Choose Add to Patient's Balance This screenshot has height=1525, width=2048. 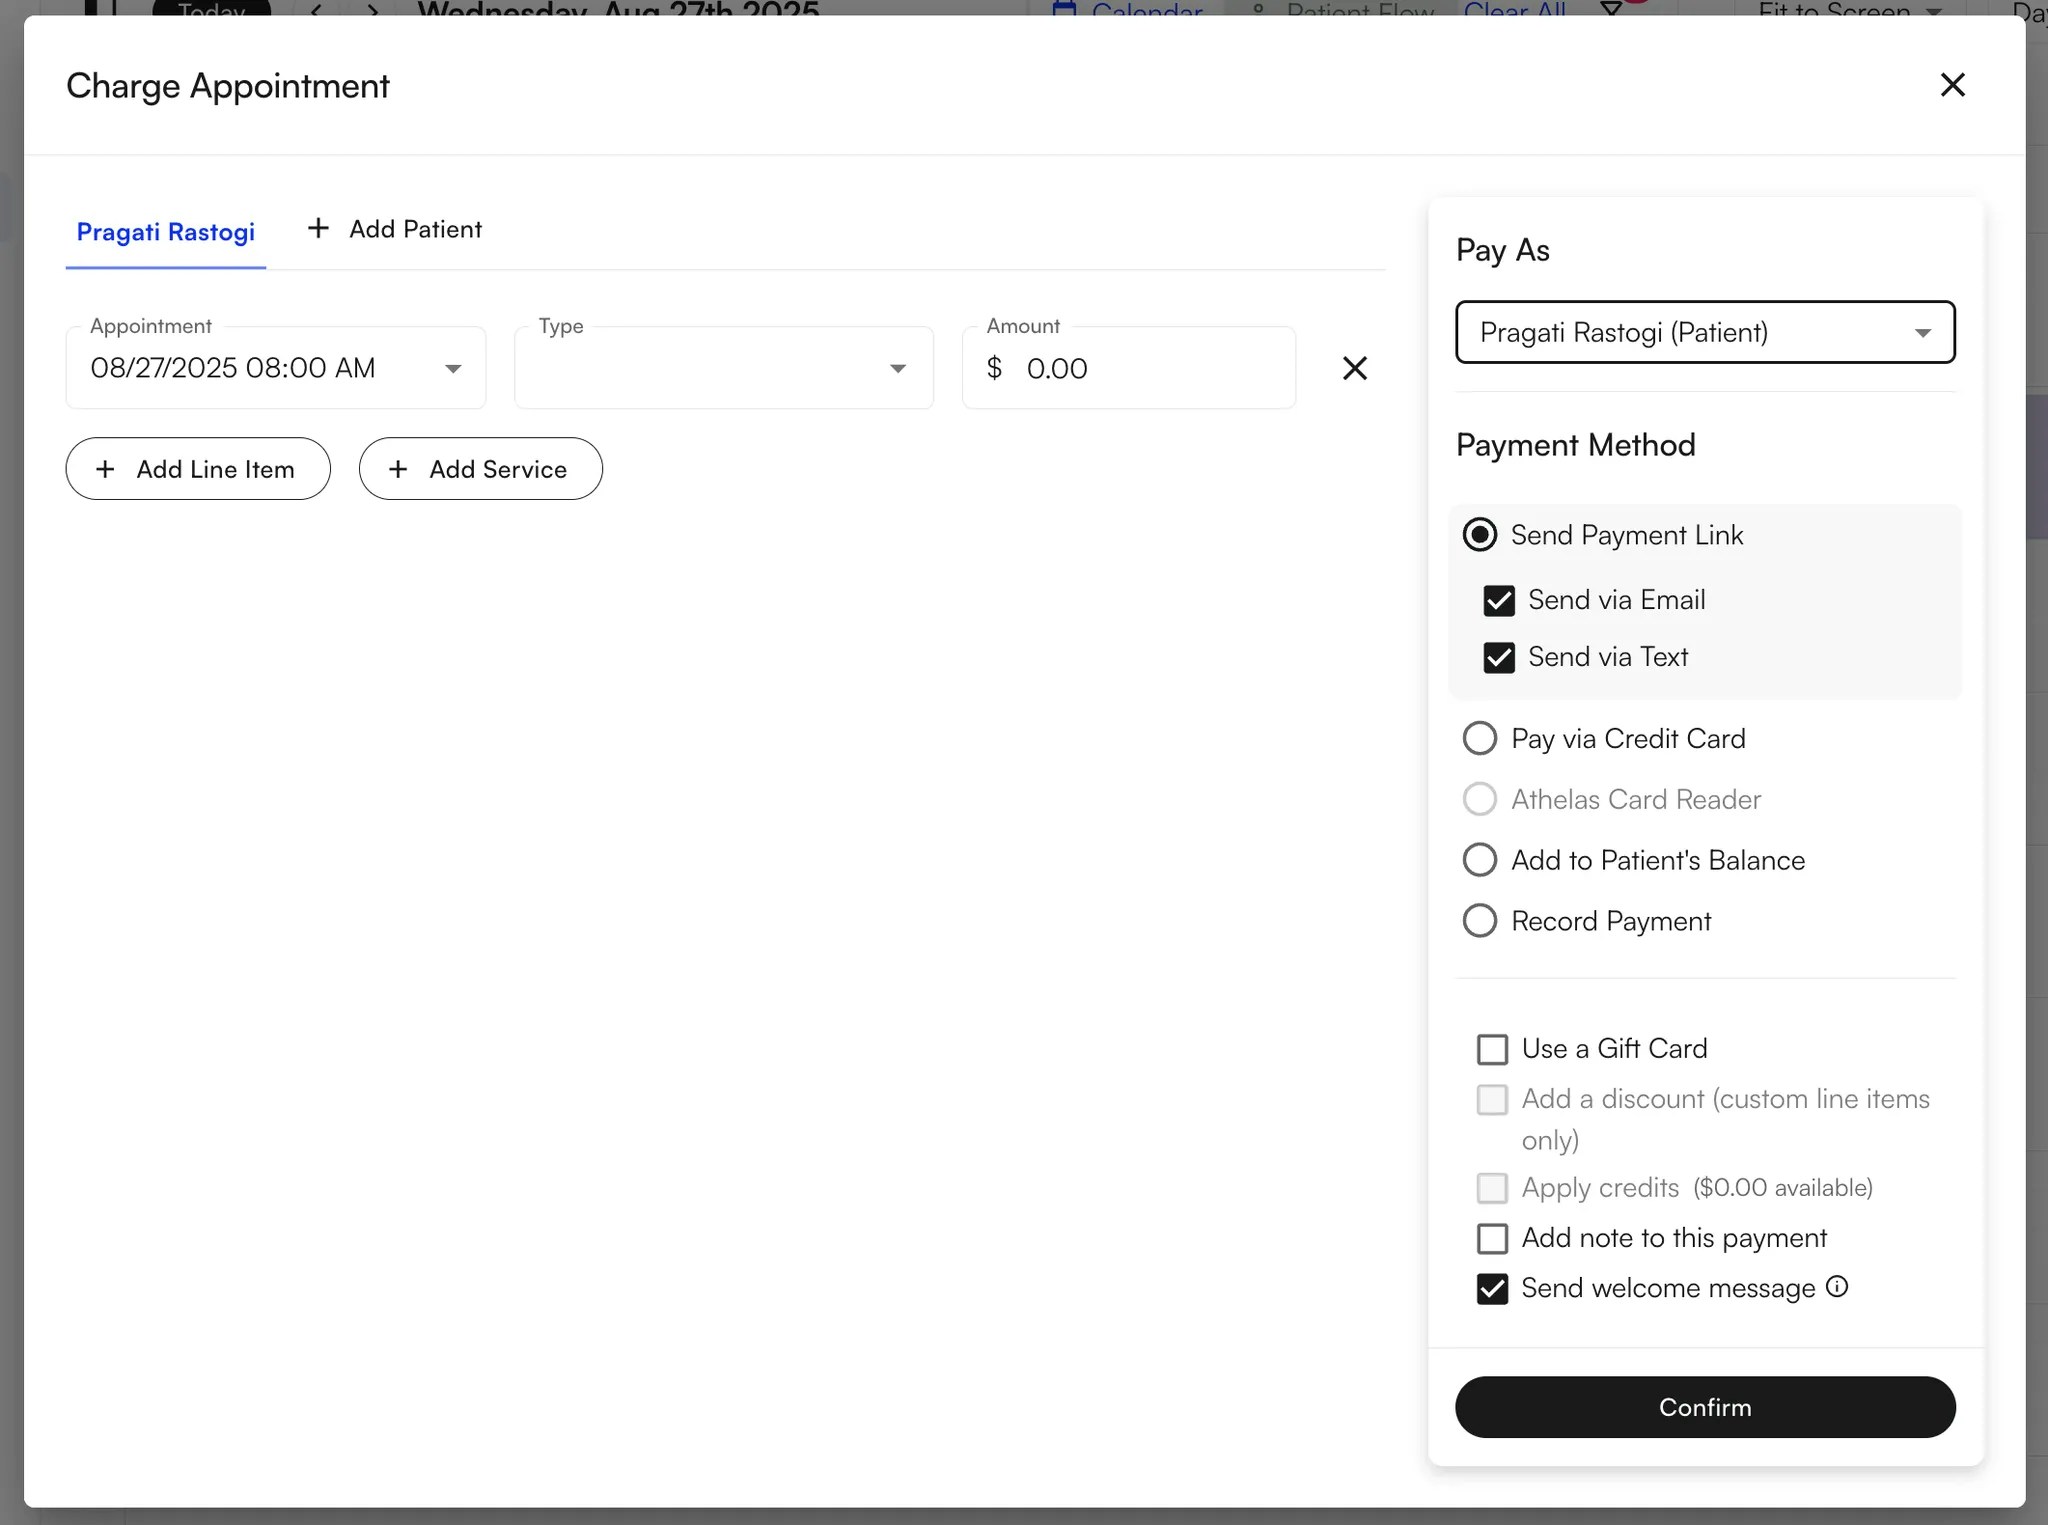tap(1480, 860)
